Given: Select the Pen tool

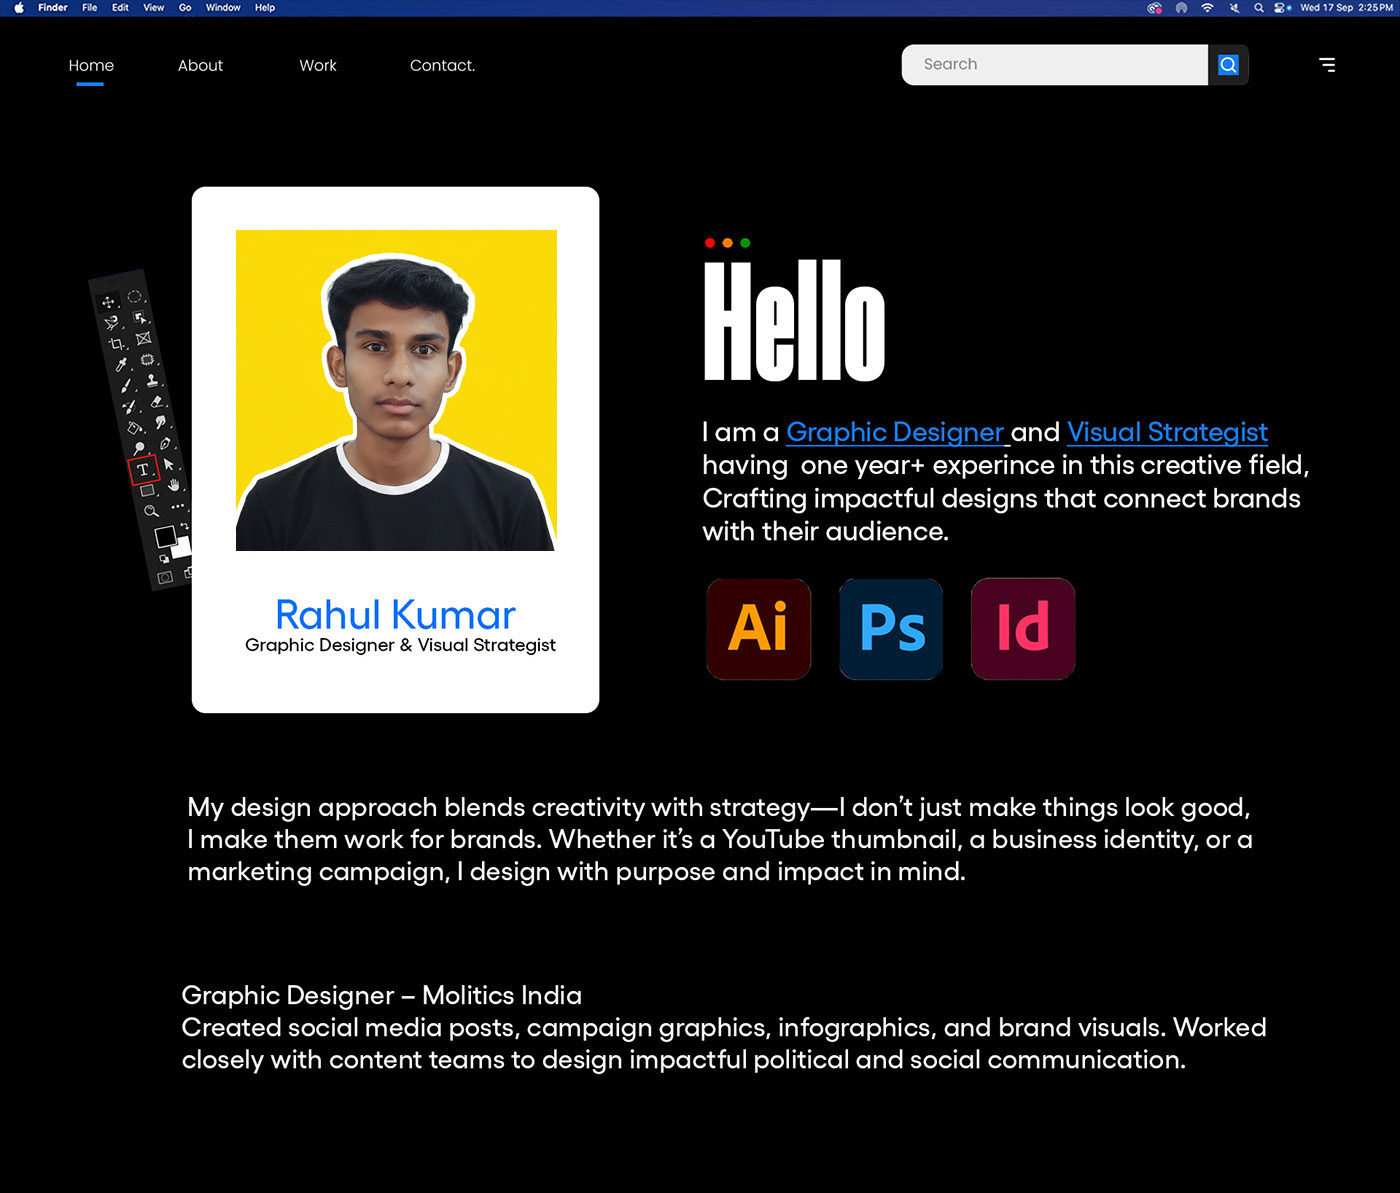Looking at the screenshot, I should click(x=165, y=444).
